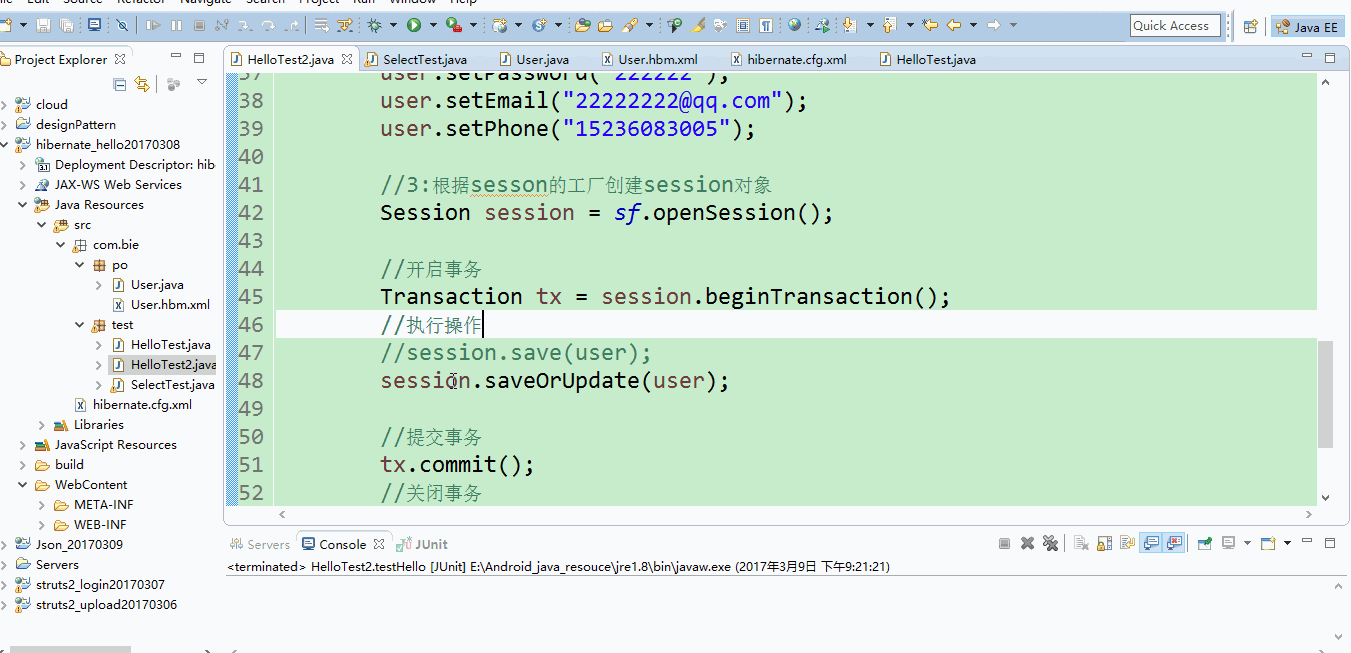Click the Save All toolbar icon
Screen dimensions: 1351x653
(66, 25)
